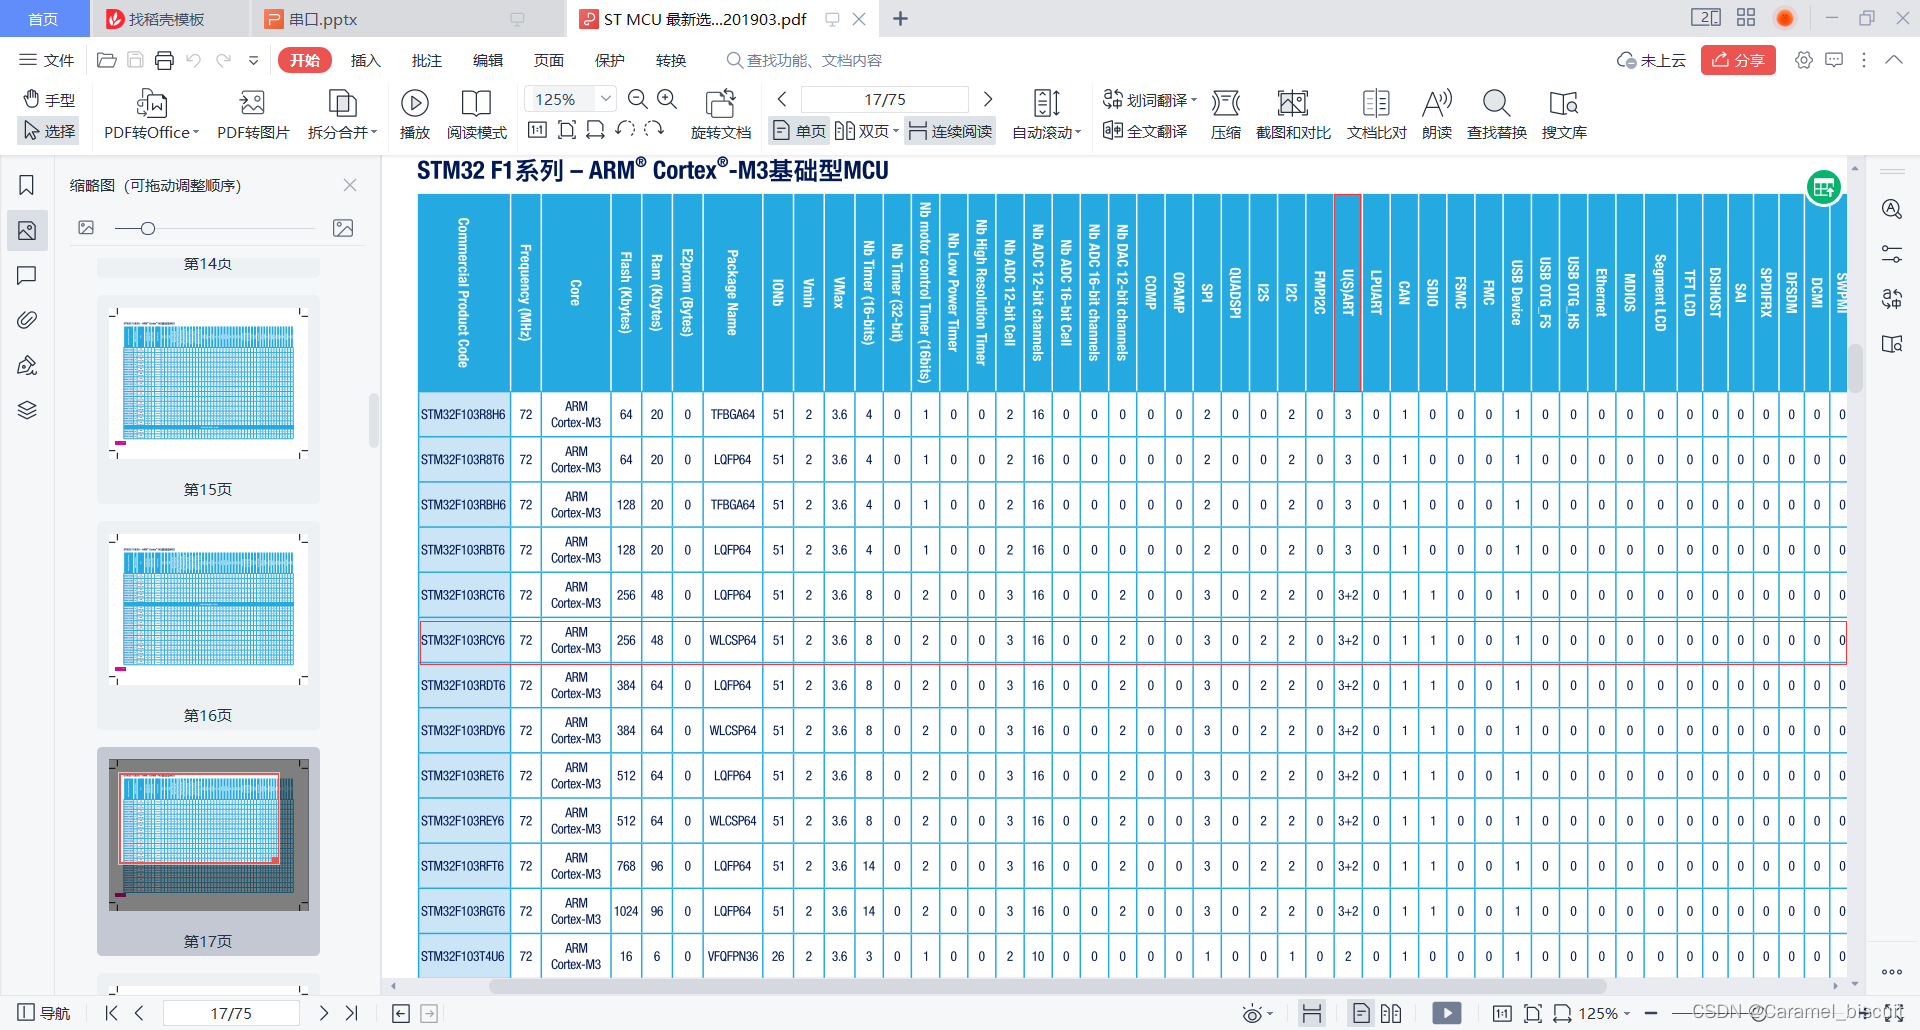The image size is (1920, 1030).
Task: Toggle the thumbnail sidebar panel icon
Action: point(27,230)
